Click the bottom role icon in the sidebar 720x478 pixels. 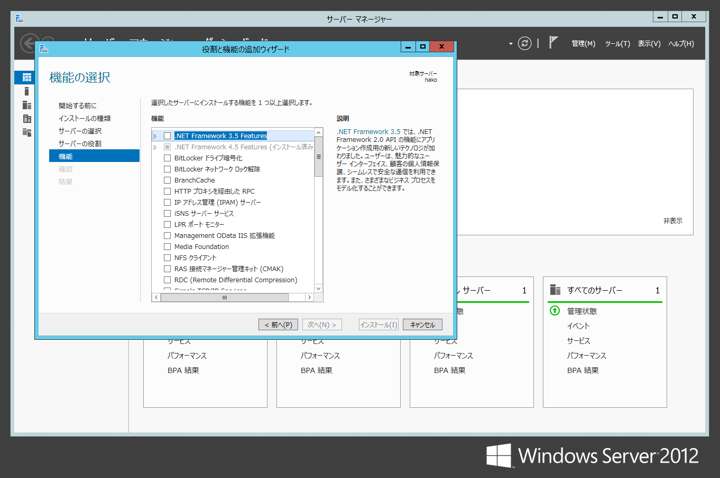coord(27,132)
